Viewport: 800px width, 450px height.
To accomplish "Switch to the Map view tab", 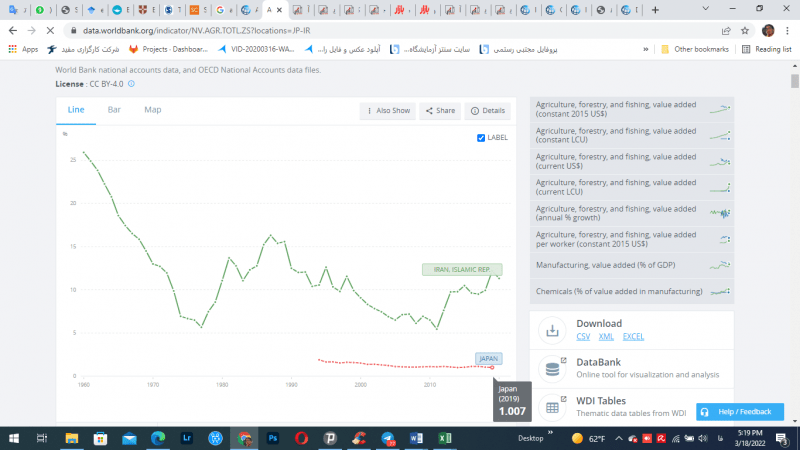I will click(x=152, y=110).
